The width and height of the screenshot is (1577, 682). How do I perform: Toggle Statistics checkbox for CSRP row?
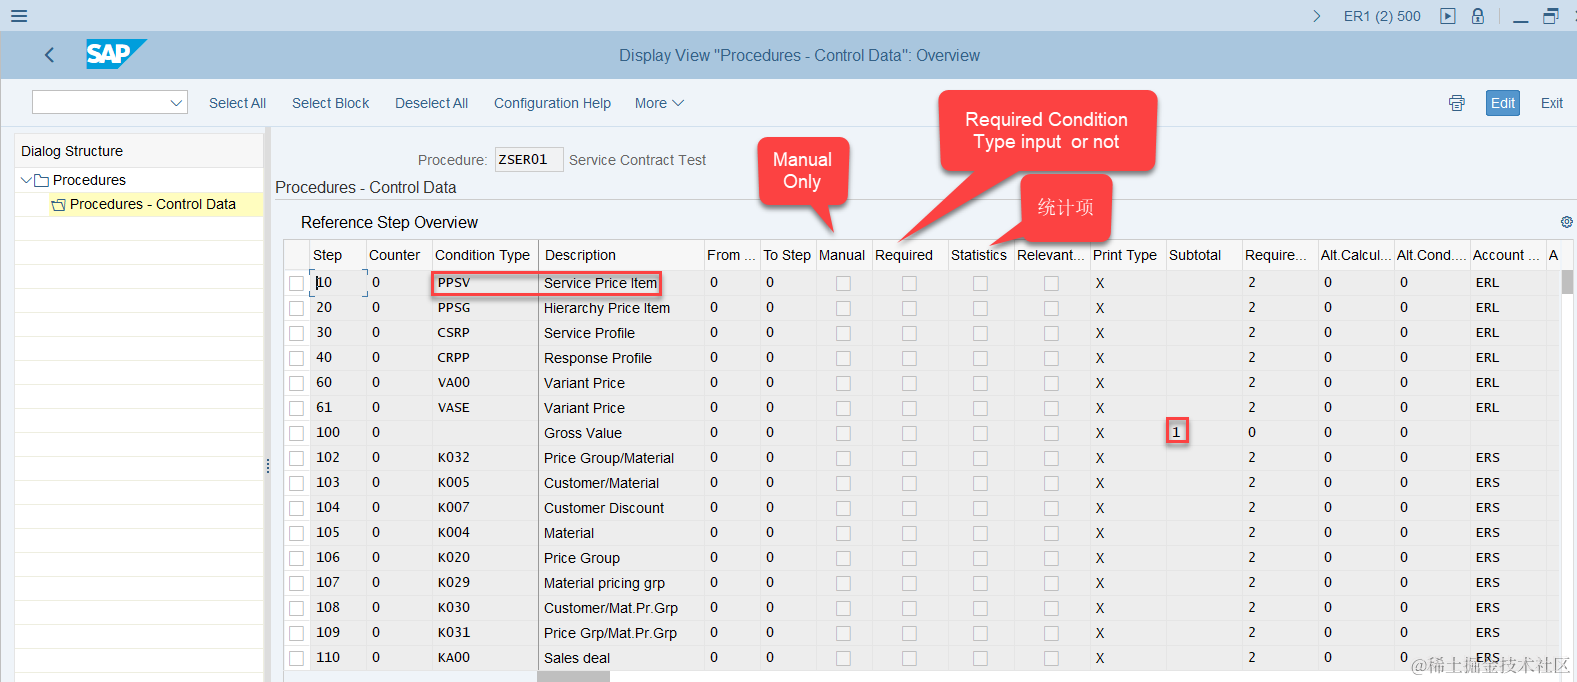980,333
